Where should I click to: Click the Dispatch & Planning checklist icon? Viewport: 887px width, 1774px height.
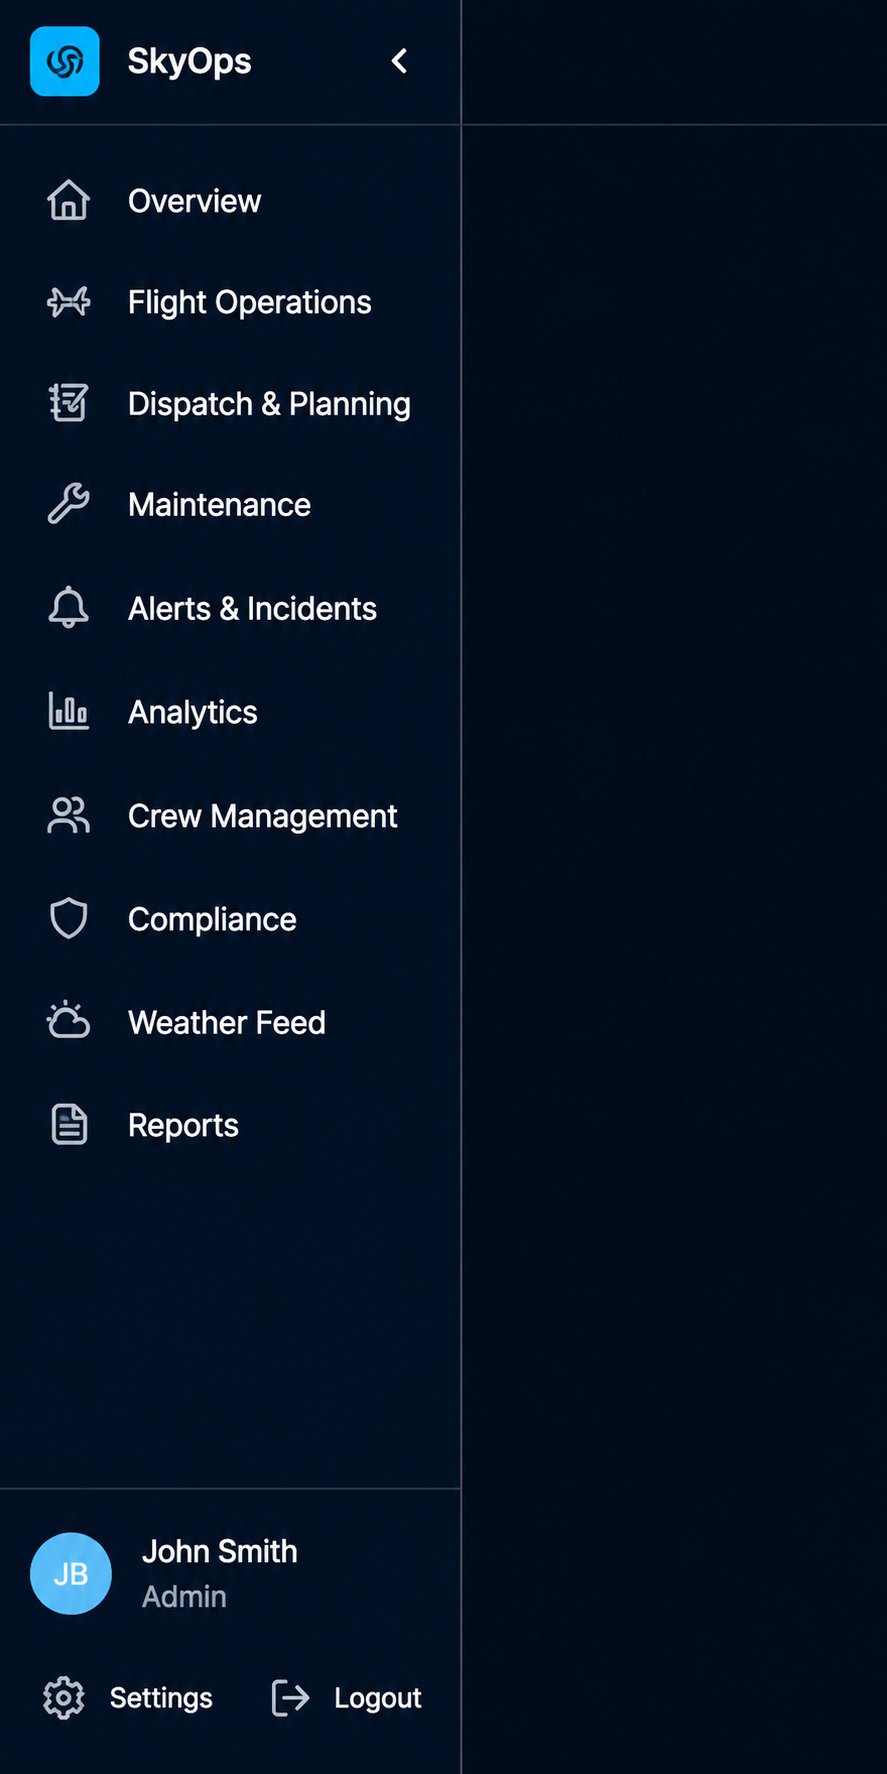tap(69, 403)
